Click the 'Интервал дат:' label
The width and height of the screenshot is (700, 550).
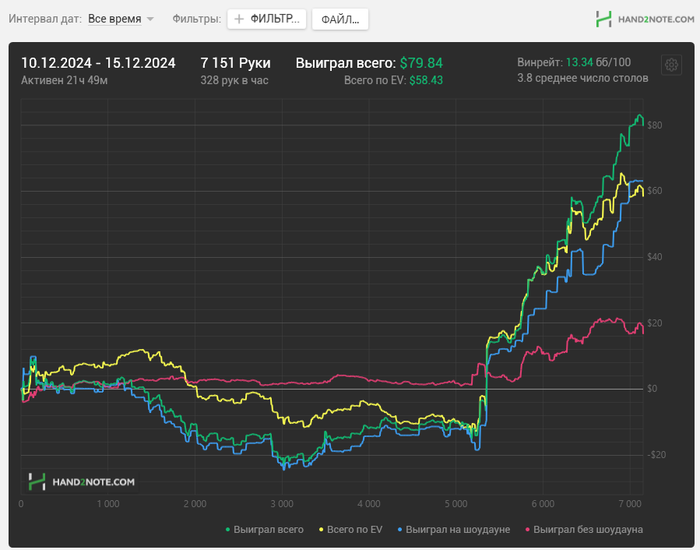[45, 19]
